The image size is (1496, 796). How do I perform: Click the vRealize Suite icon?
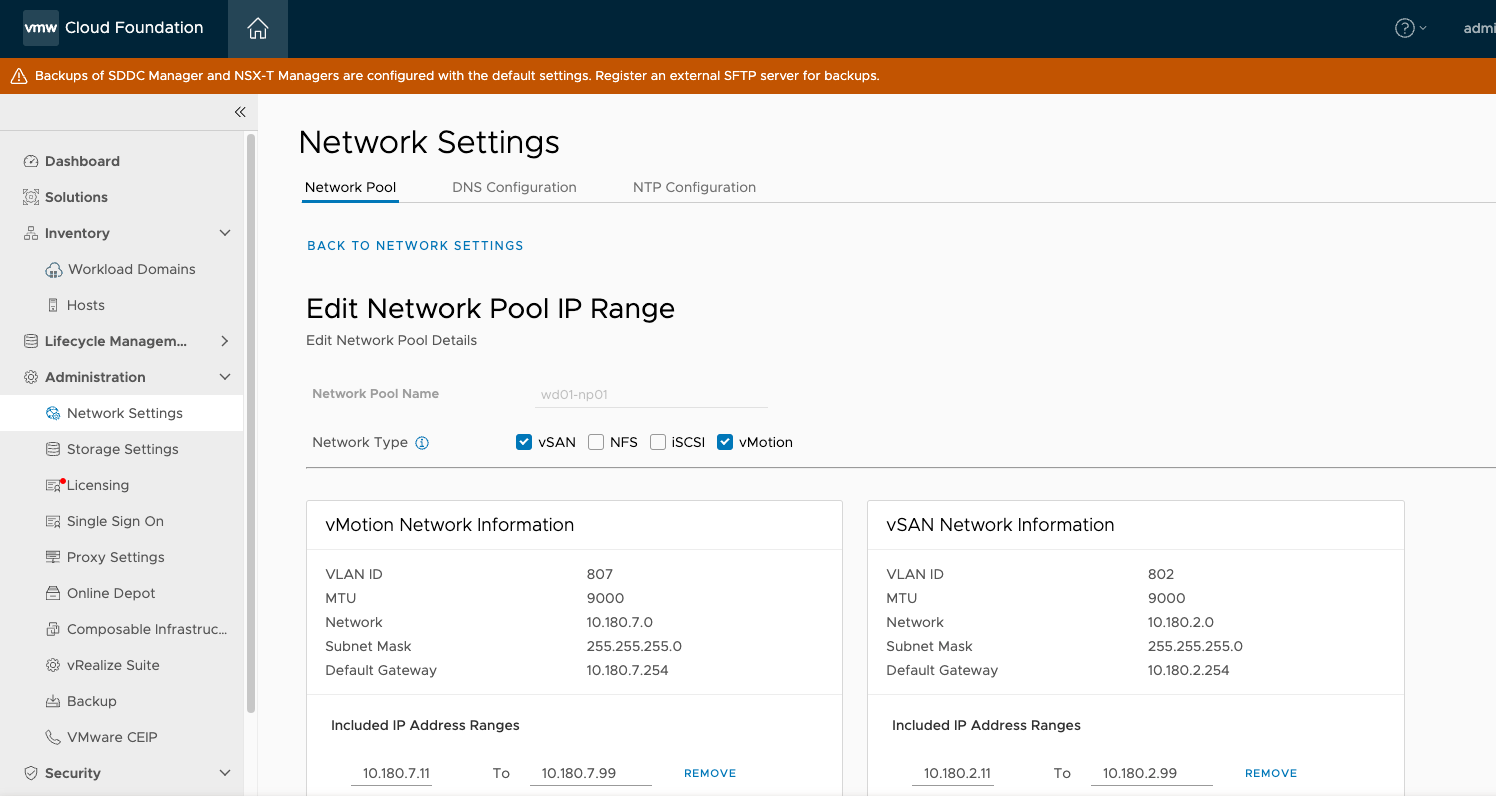(x=53, y=665)
